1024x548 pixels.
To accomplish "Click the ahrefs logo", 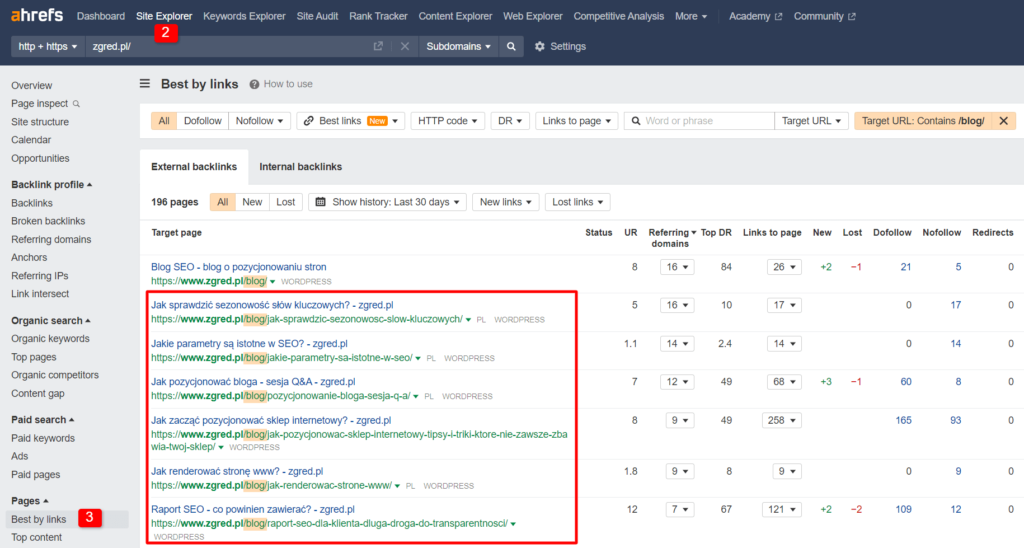I will click(x=35, y=16).
